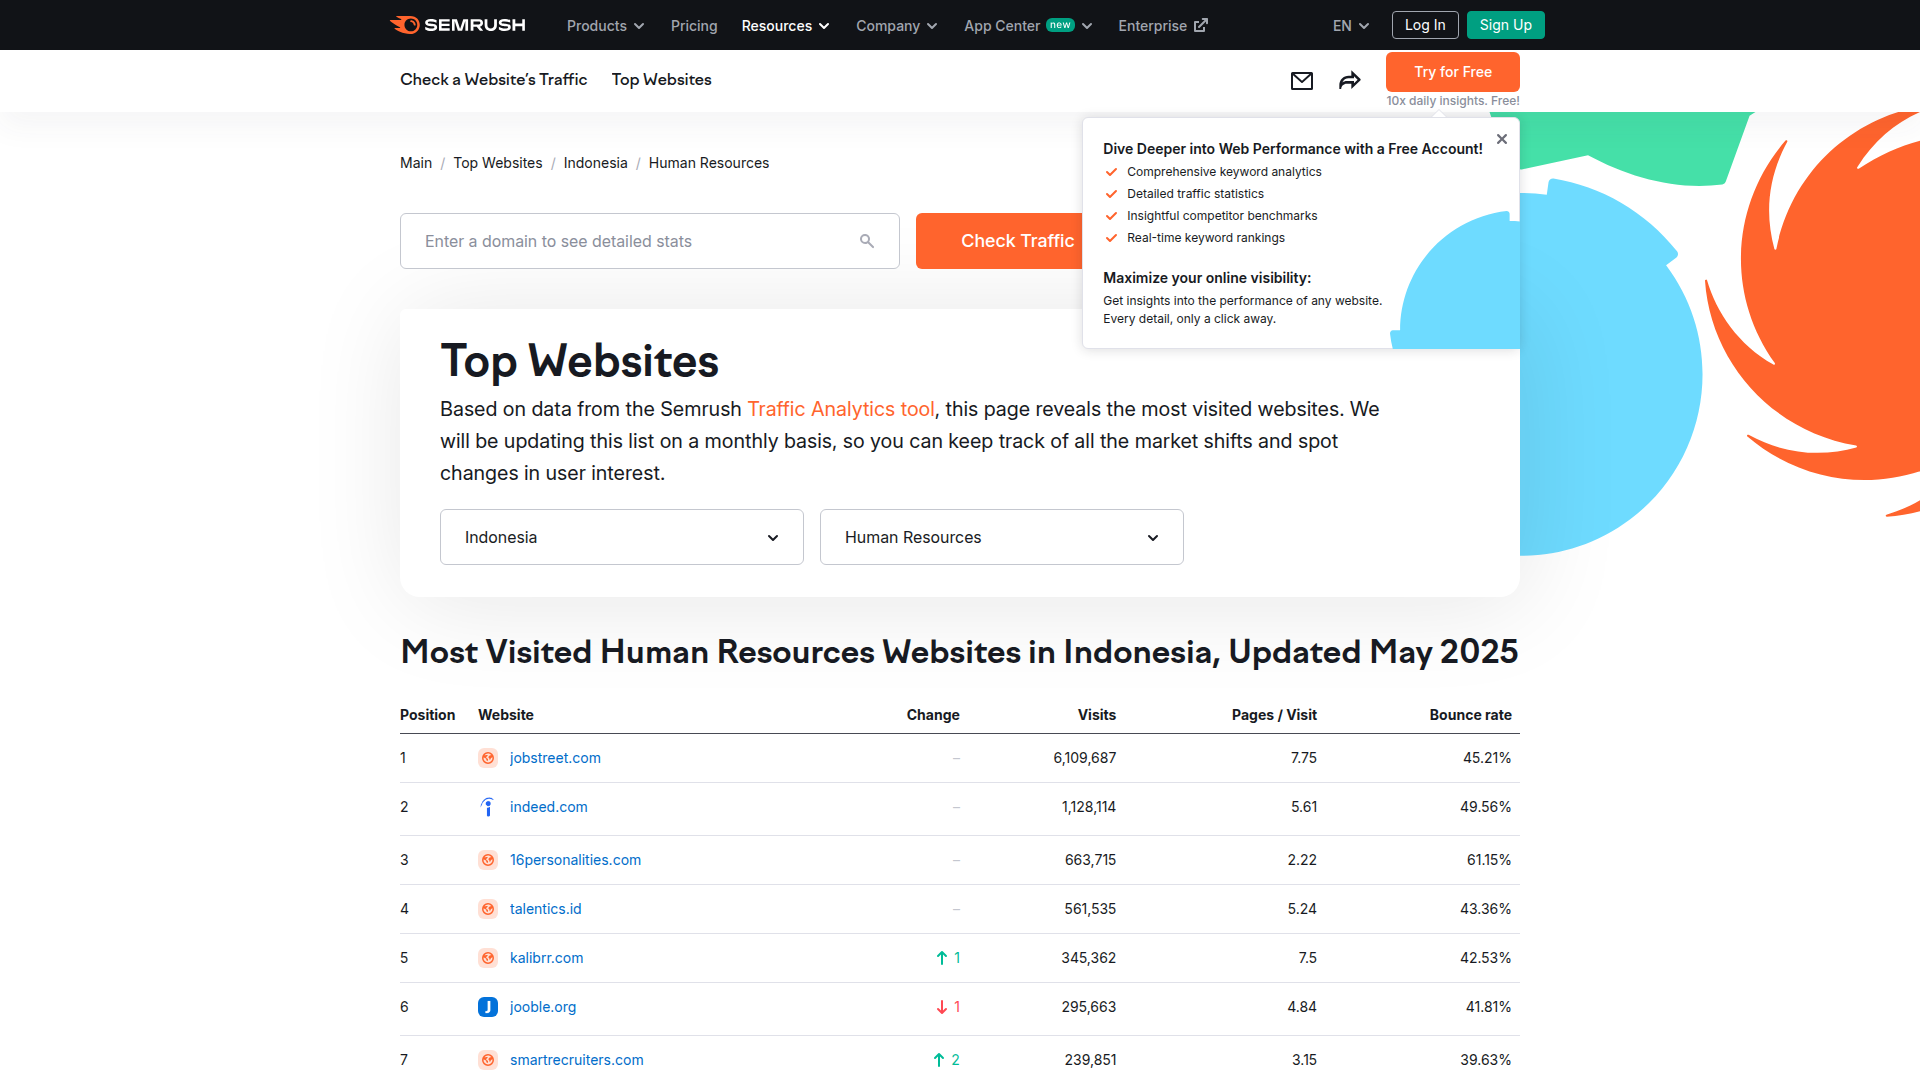
Task: Select Check a Website's Traffic tab
Action: pyautogui.click(x=493, y=80)
